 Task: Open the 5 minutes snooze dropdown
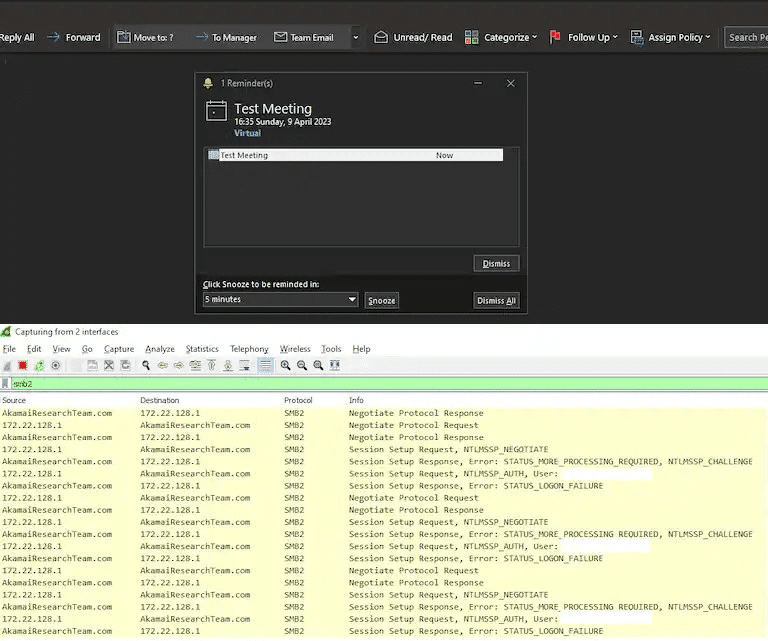point(280,299)
